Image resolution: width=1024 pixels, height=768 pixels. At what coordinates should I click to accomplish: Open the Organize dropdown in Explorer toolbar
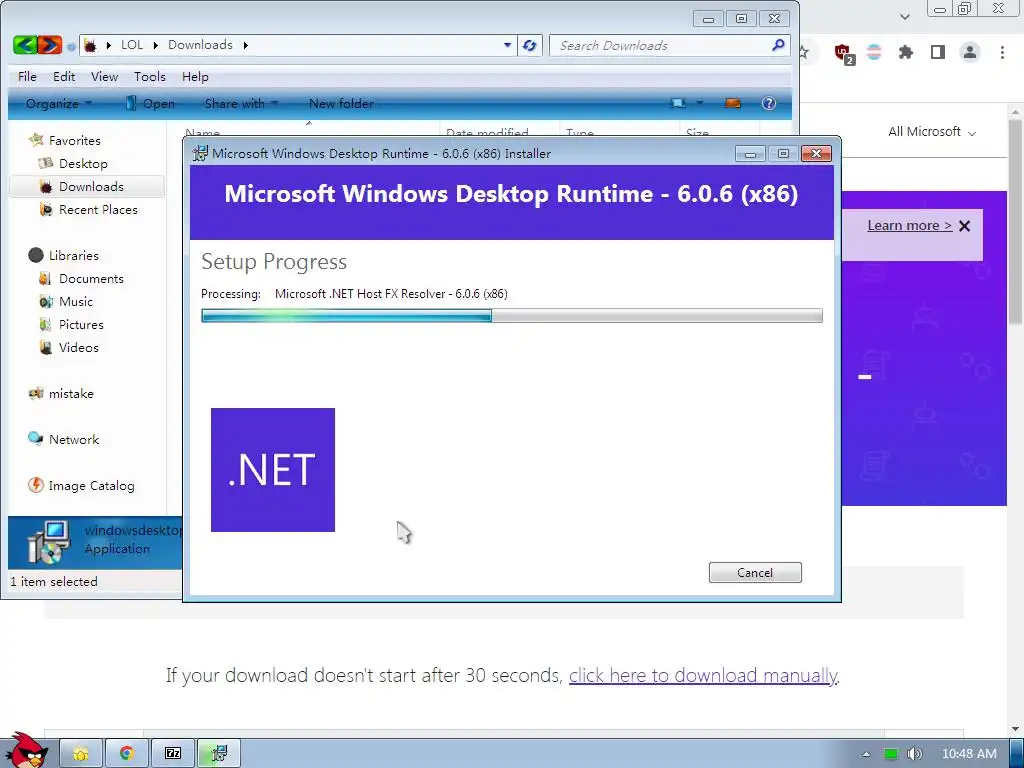click(59, 103)
